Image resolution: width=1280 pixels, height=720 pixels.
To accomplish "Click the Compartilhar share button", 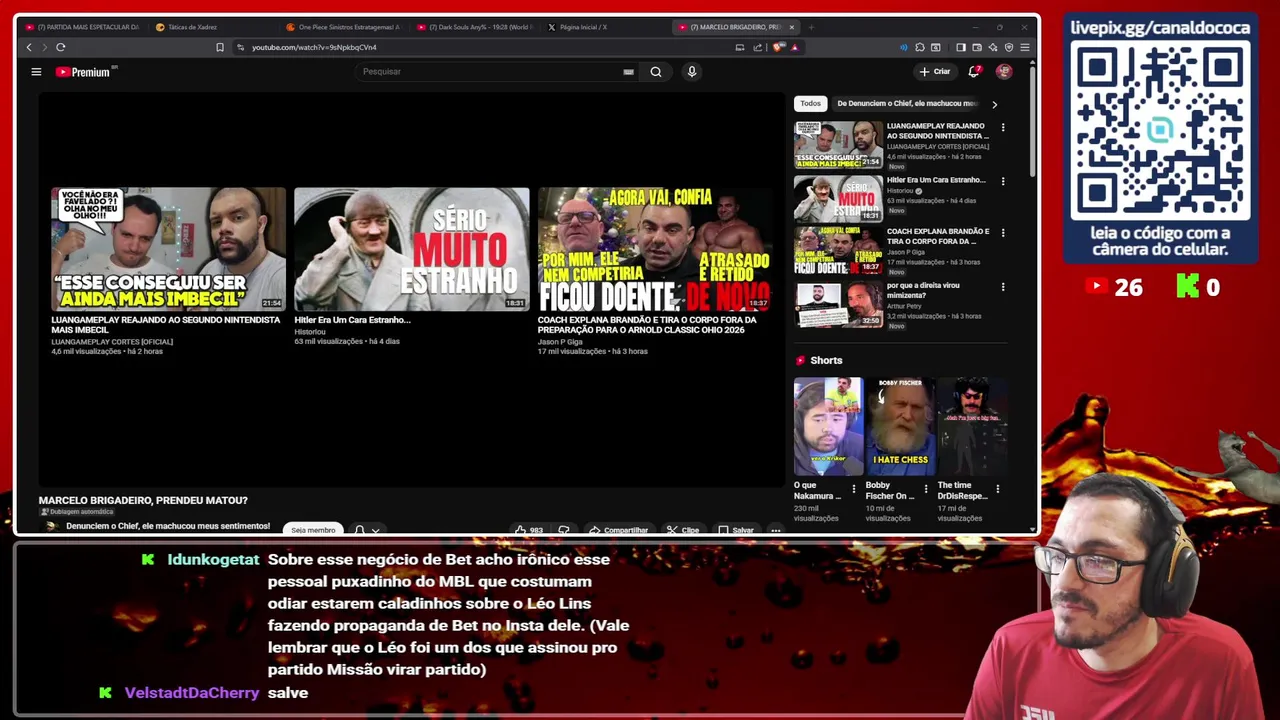I will tap(619, 530).
